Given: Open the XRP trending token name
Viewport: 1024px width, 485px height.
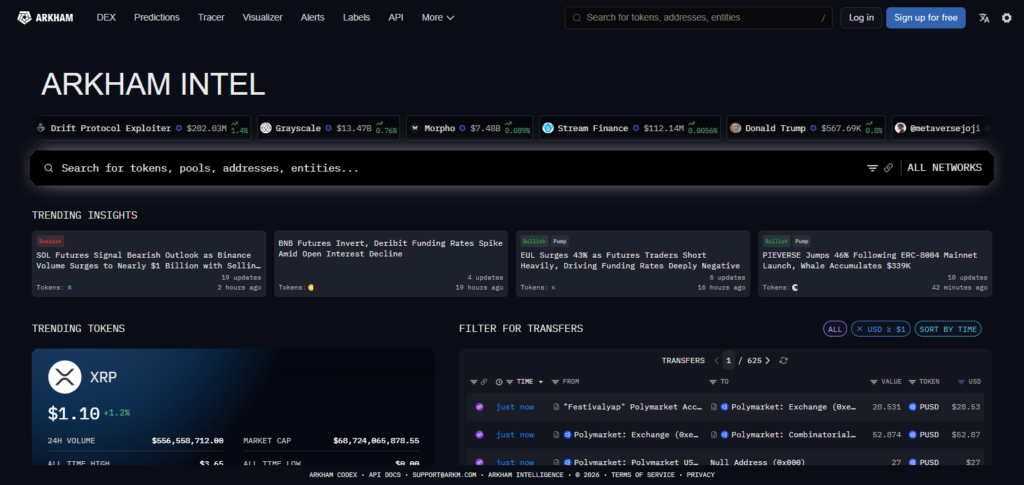Looking at the screenshot, I should coord(103,377).
